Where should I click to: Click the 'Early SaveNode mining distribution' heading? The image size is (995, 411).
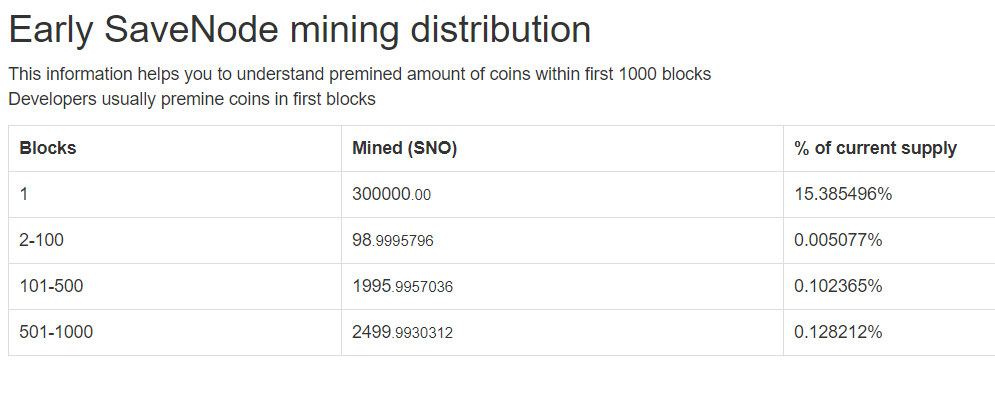pos(299,30)
